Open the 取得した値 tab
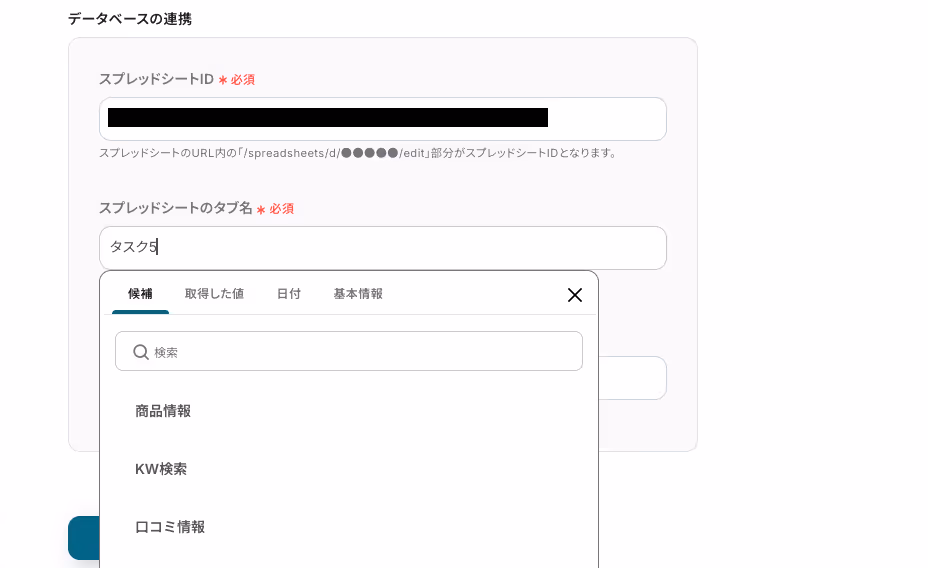Image resolution: width=928 pixels, height=568 pixels. [214, 293]
